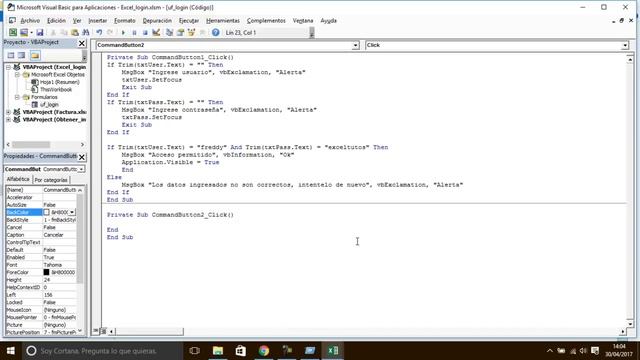The height and width of the screenshot is (360, 640).
Task: Click the View Microsoft Excel toolbar icon
Action: [x=13, y=32]
